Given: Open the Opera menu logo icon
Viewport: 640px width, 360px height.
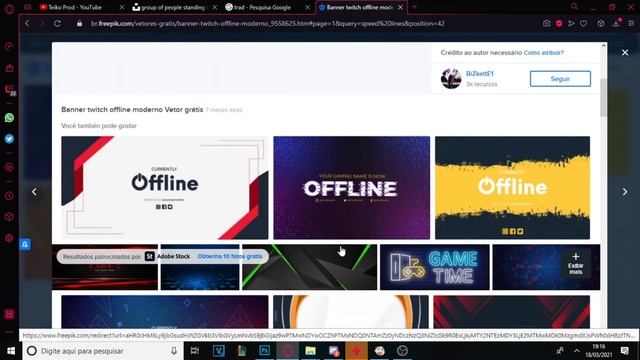Looking at the screenshot, I should (x=9, y=8).
